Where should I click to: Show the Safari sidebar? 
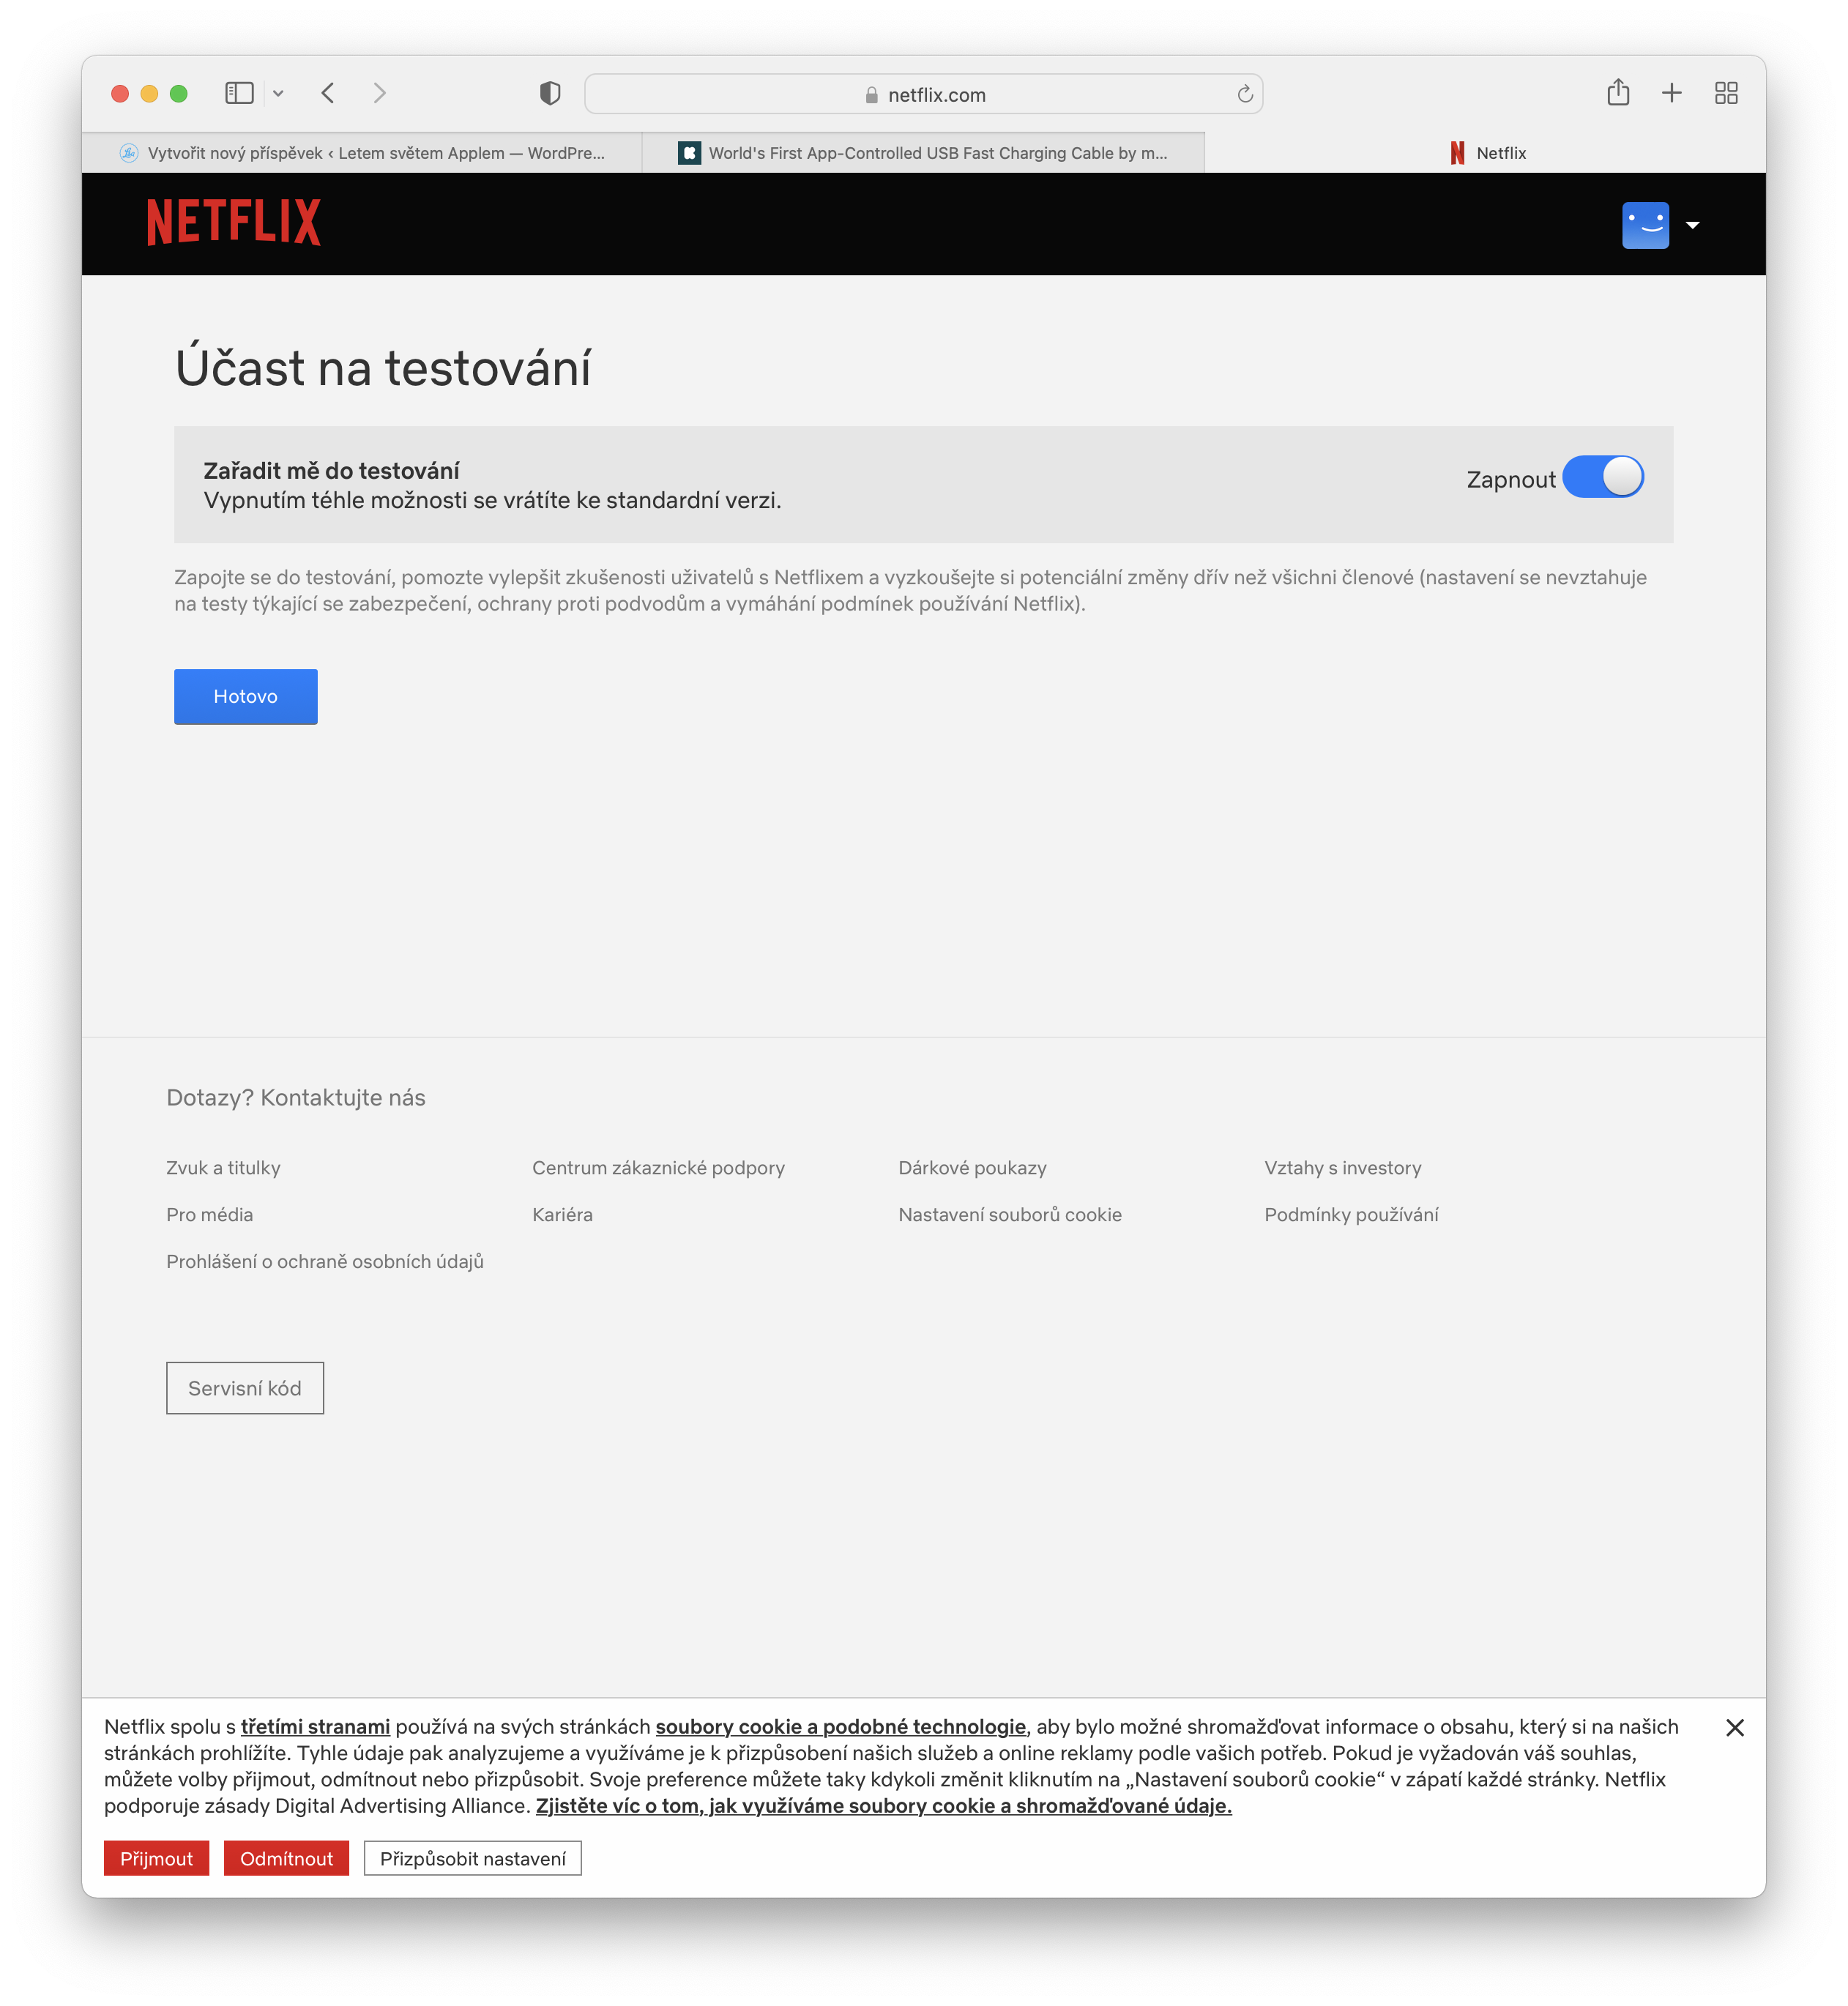239,93
